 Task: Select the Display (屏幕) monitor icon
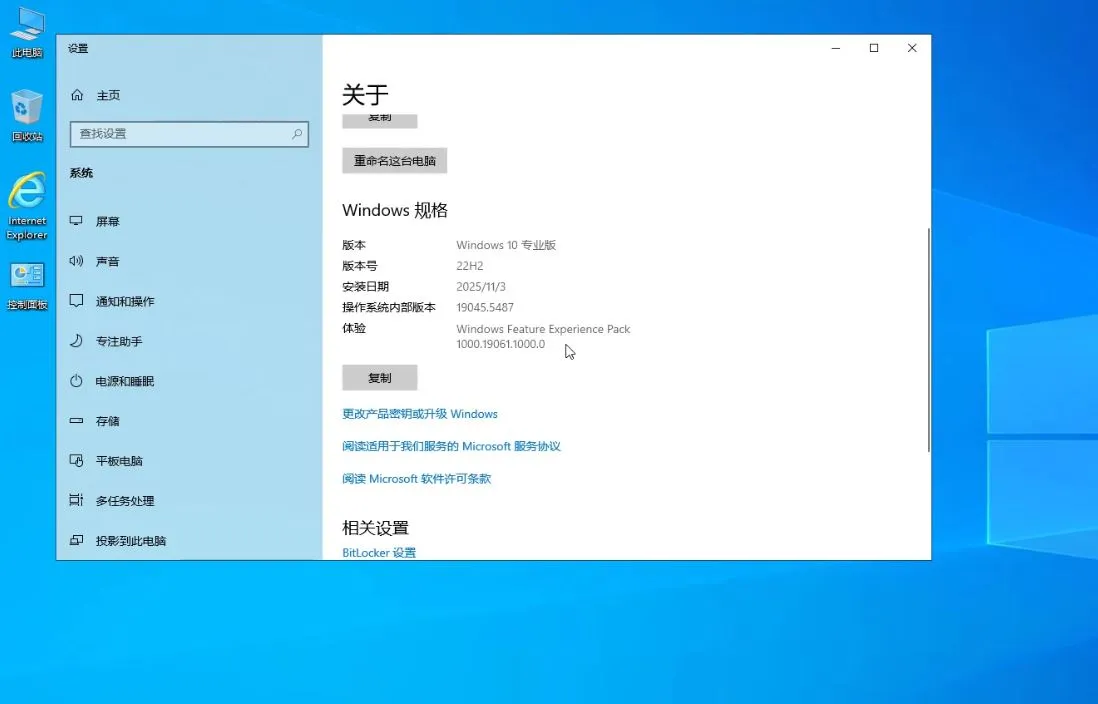coord(77,221)
